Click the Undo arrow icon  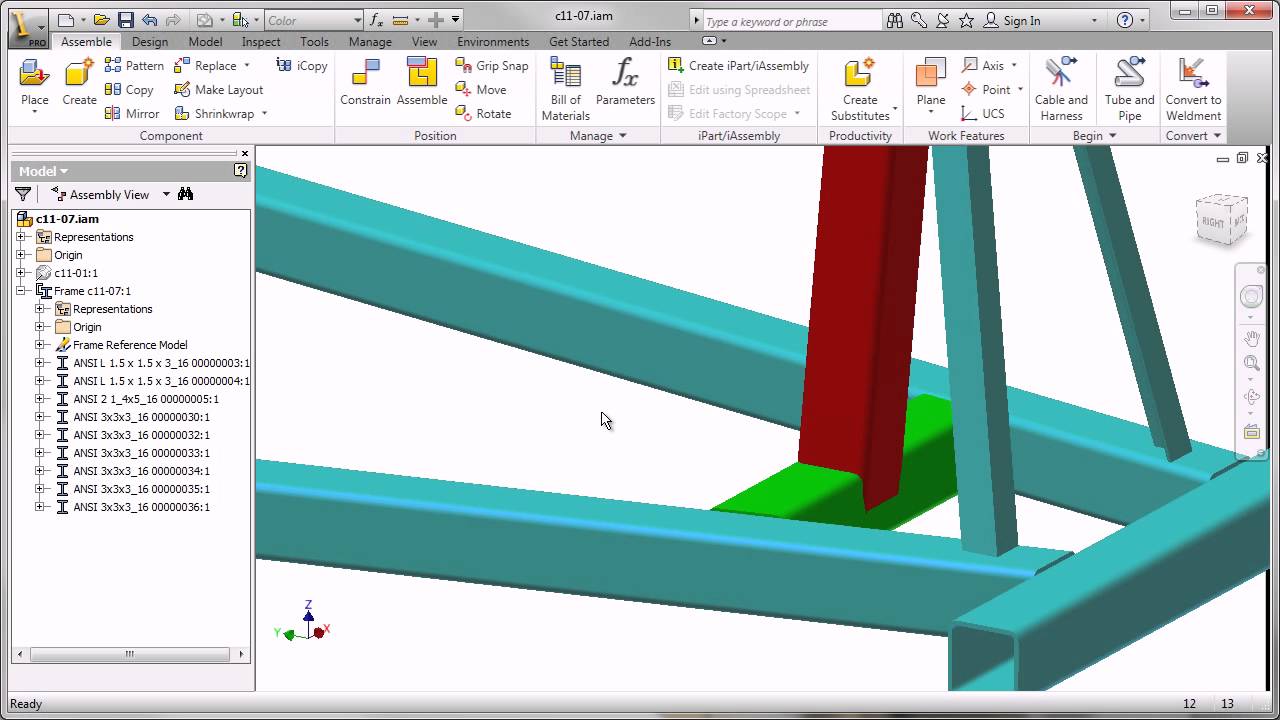(149, 20)
